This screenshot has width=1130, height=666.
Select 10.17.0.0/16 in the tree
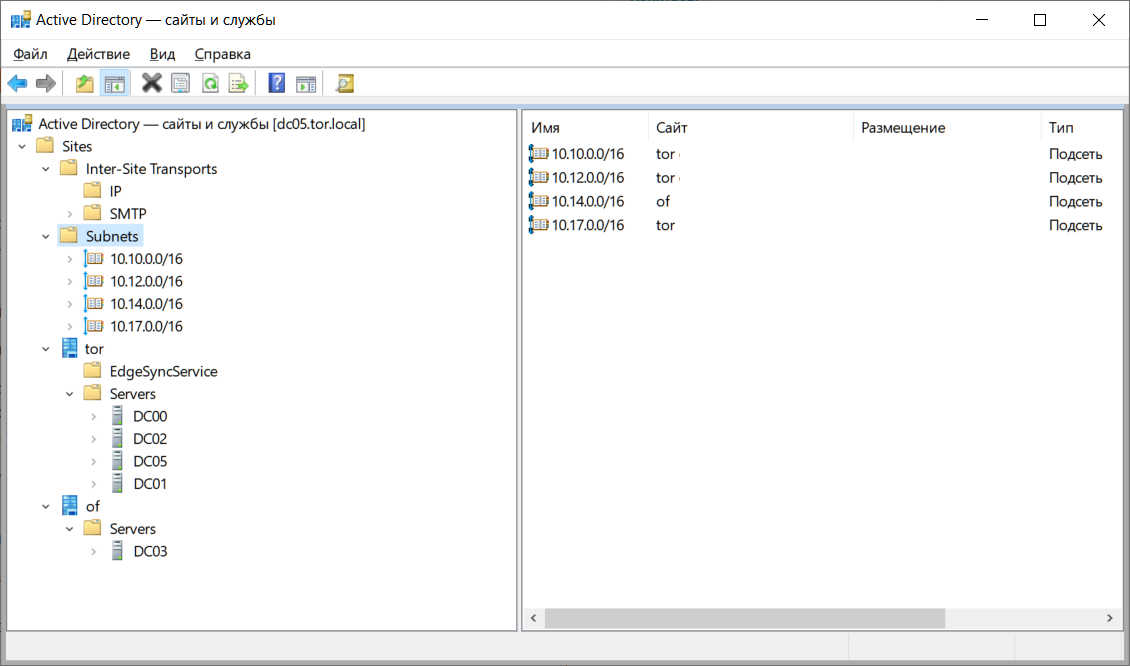pyautogui.click(x=146, y=326)
